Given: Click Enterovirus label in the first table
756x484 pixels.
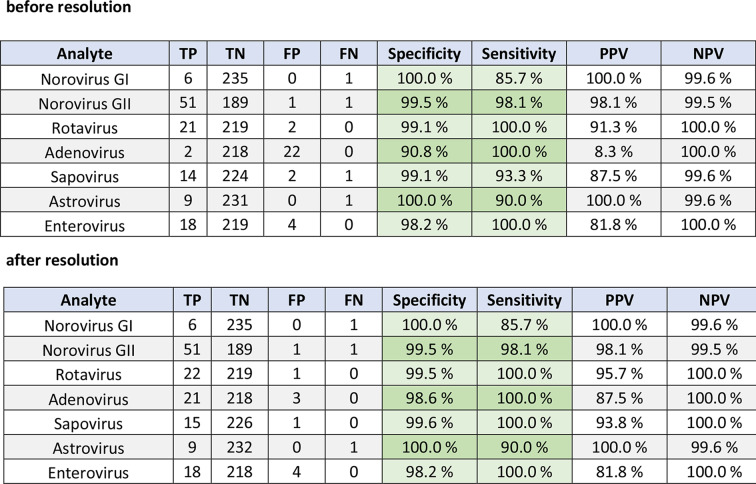Looking at the screenshot, I should tap(85, 226).
